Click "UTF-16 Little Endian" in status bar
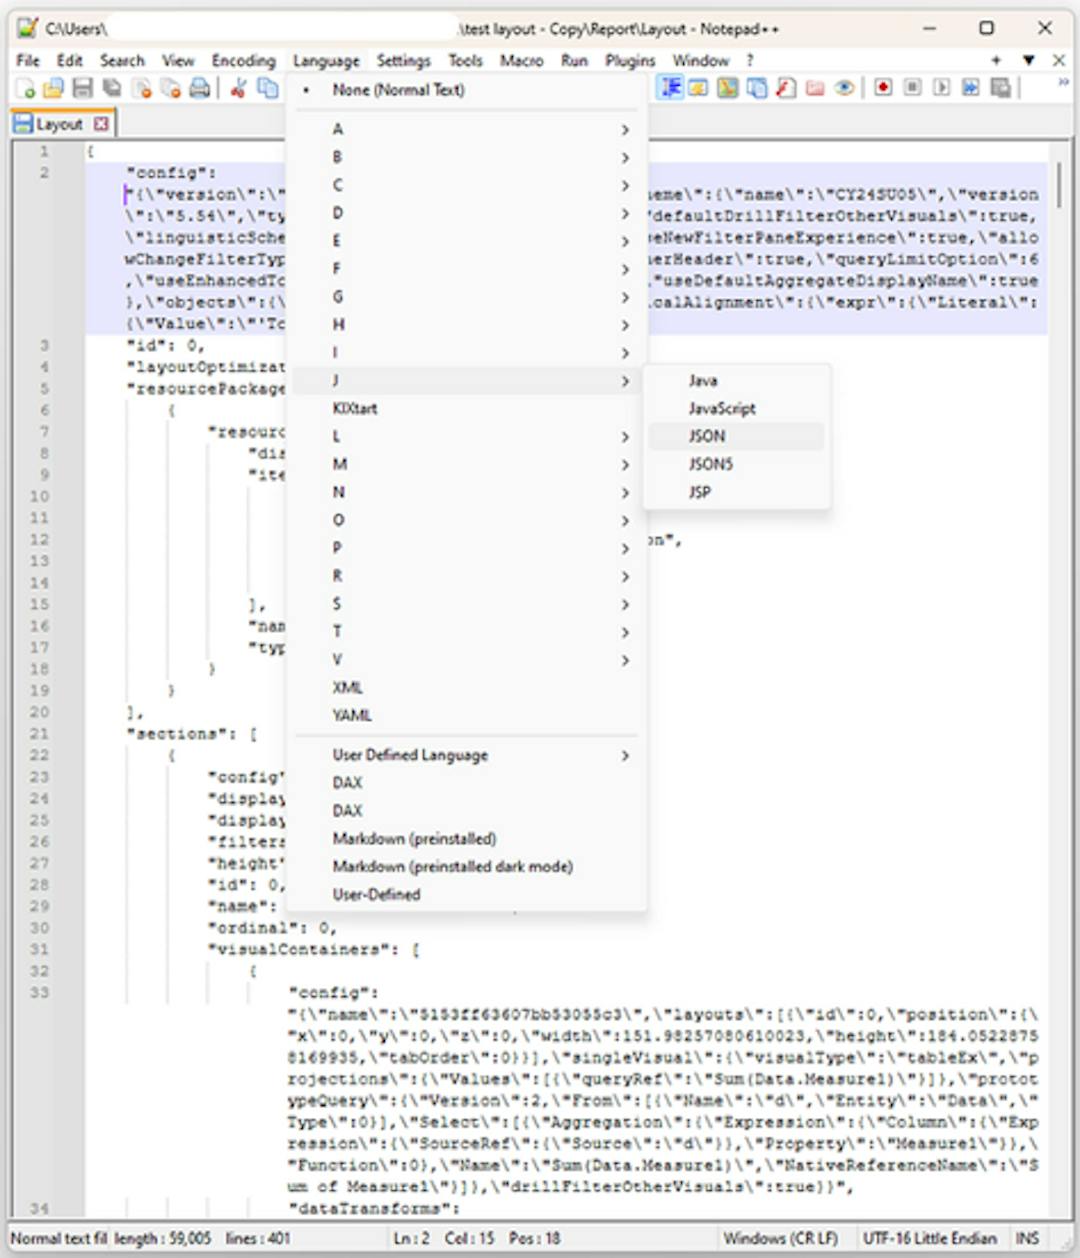Screen dimensions: 1080x1258 point(930,1238)
